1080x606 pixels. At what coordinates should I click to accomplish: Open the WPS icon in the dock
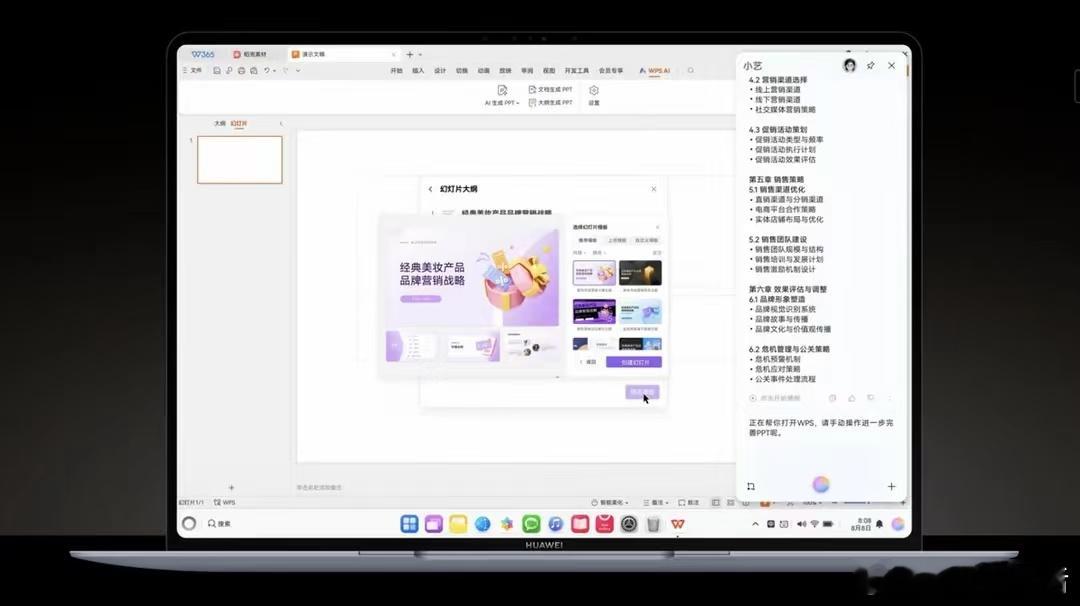click(678, 524)
